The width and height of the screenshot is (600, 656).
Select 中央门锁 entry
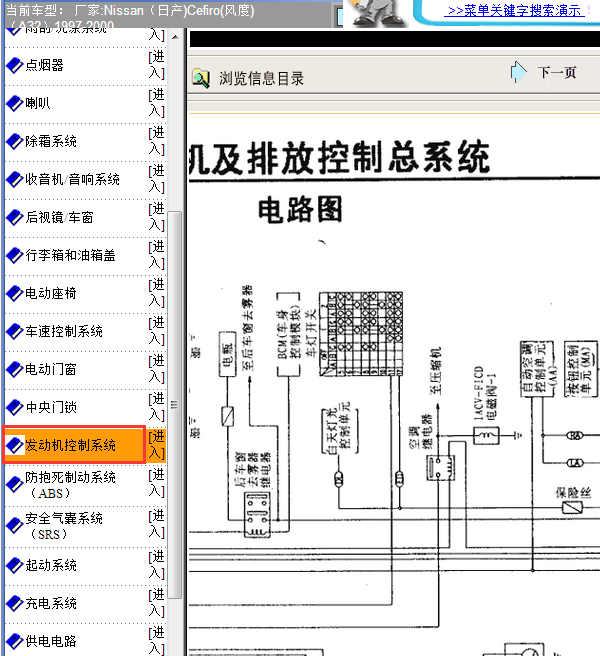coord(51,407)
